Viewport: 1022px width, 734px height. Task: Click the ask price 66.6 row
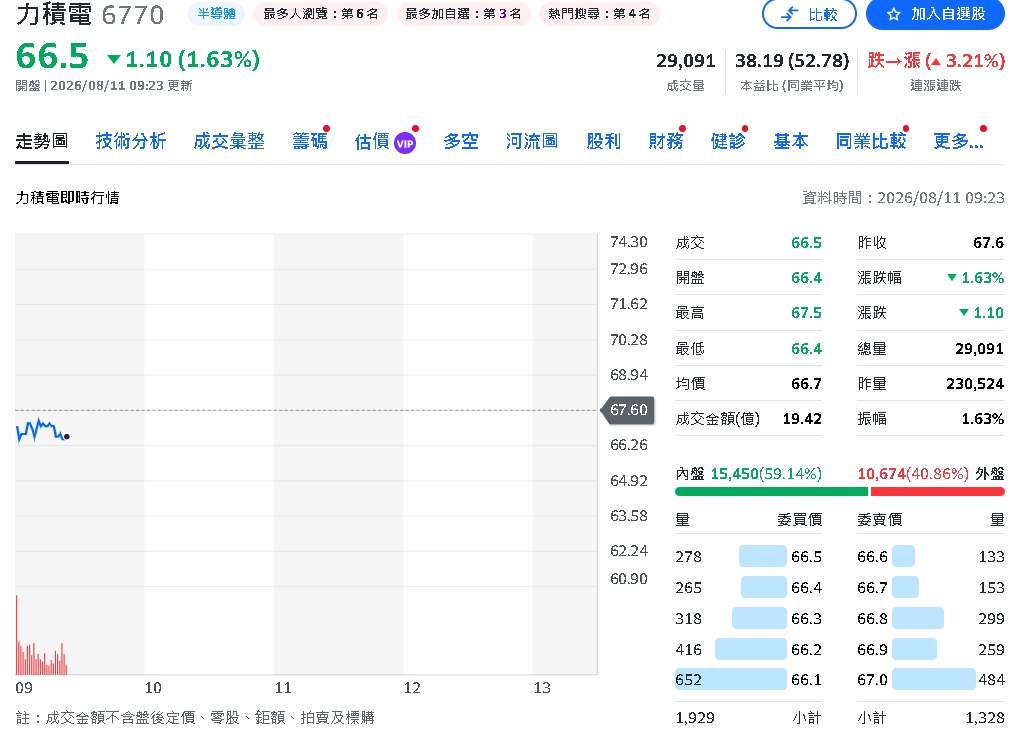[x=931, y=557]
